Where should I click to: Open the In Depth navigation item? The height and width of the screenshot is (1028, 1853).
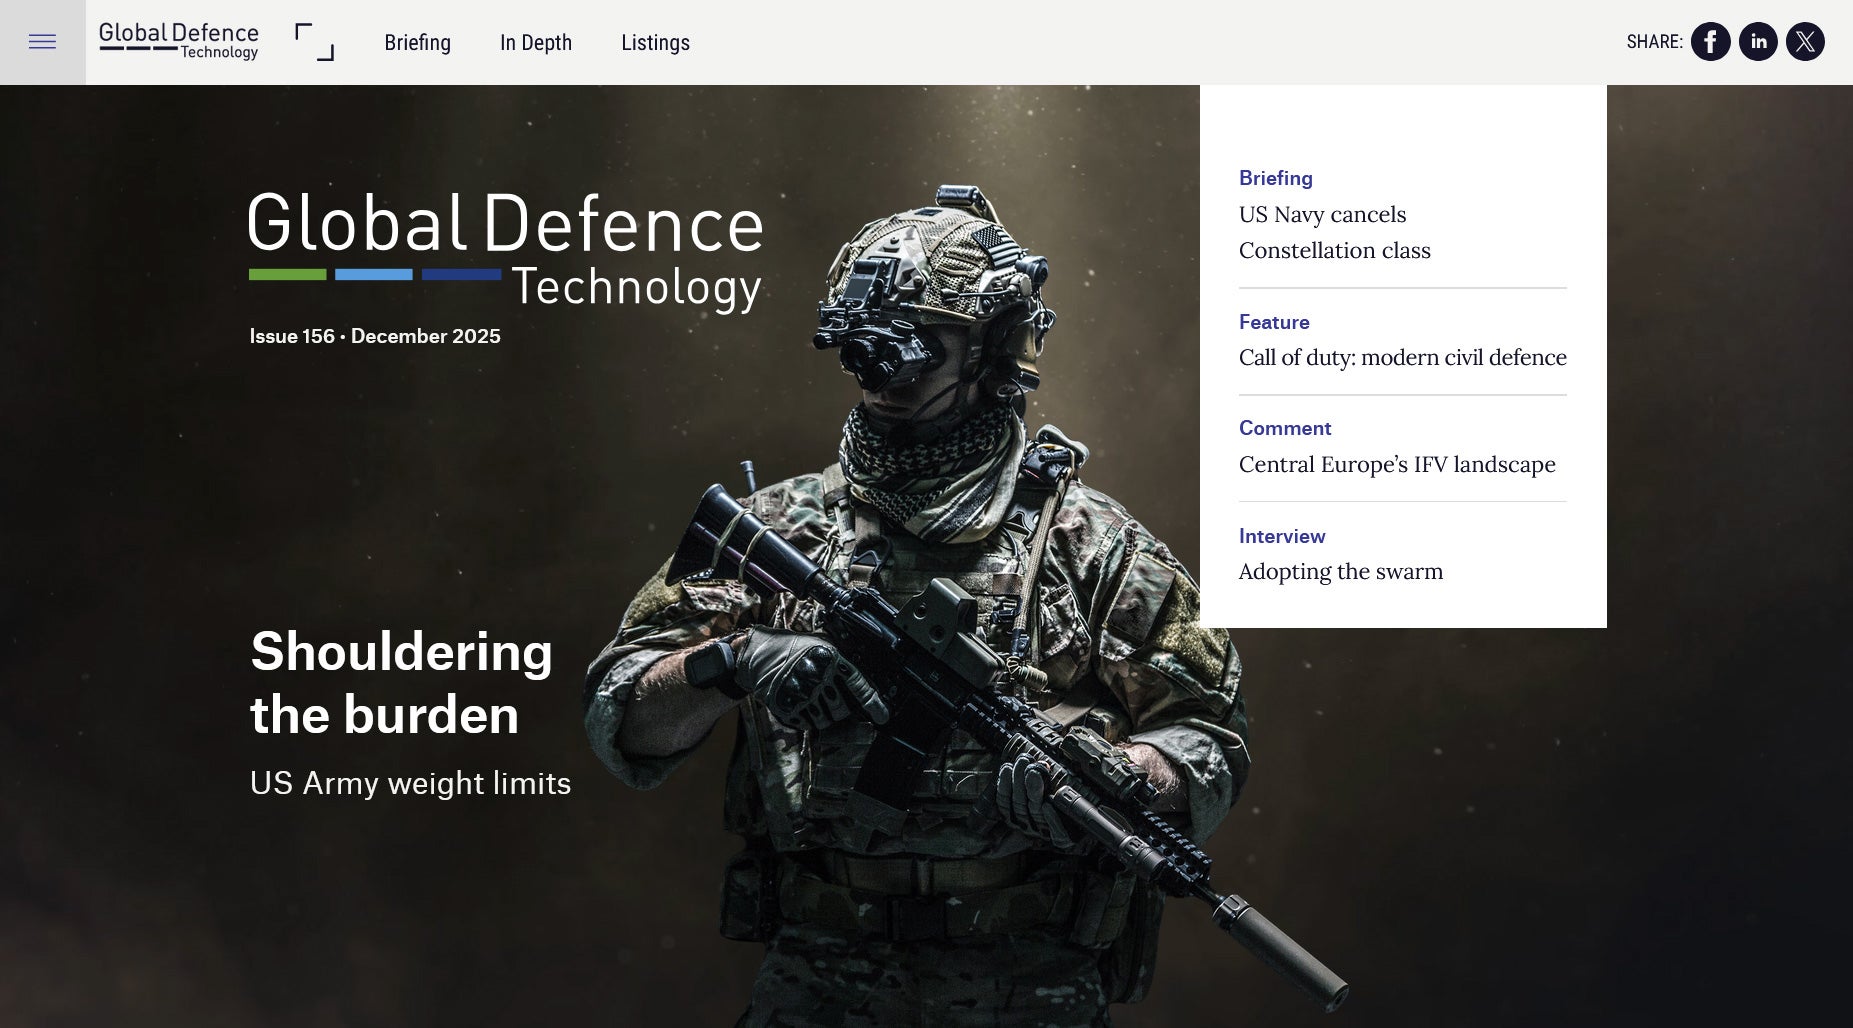pyautogui.click(x=535, y=43)
